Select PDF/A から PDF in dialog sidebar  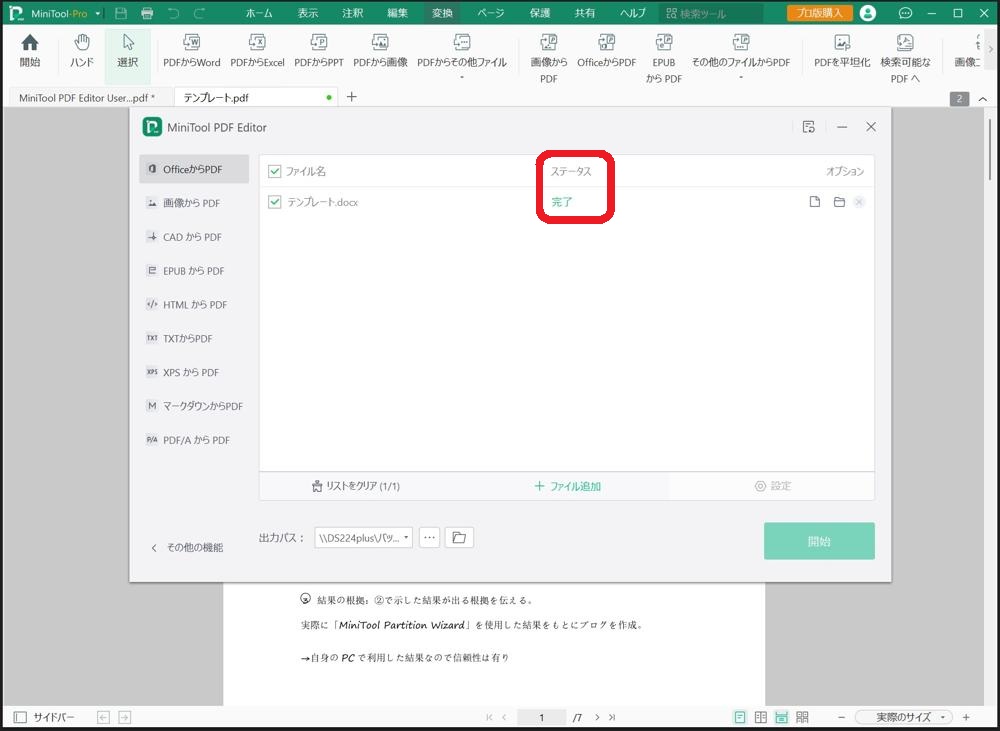pyautogui.click(x=194, y=439)
